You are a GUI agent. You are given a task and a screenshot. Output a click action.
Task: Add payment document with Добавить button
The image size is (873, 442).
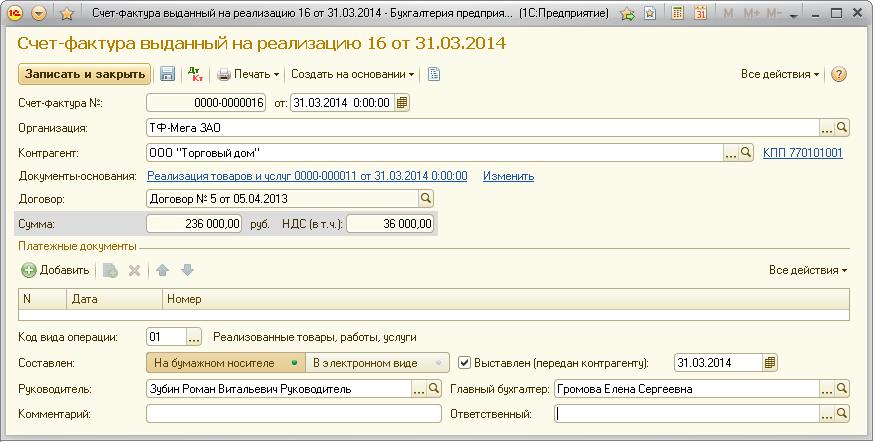pyautogui.click(x=55, y=270)
